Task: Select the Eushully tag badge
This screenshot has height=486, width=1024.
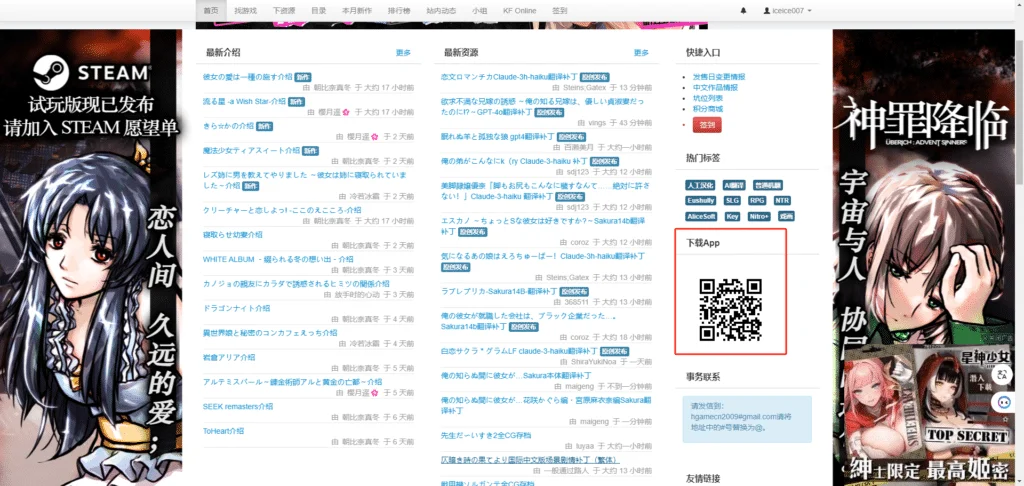Action: click(702, 200)
